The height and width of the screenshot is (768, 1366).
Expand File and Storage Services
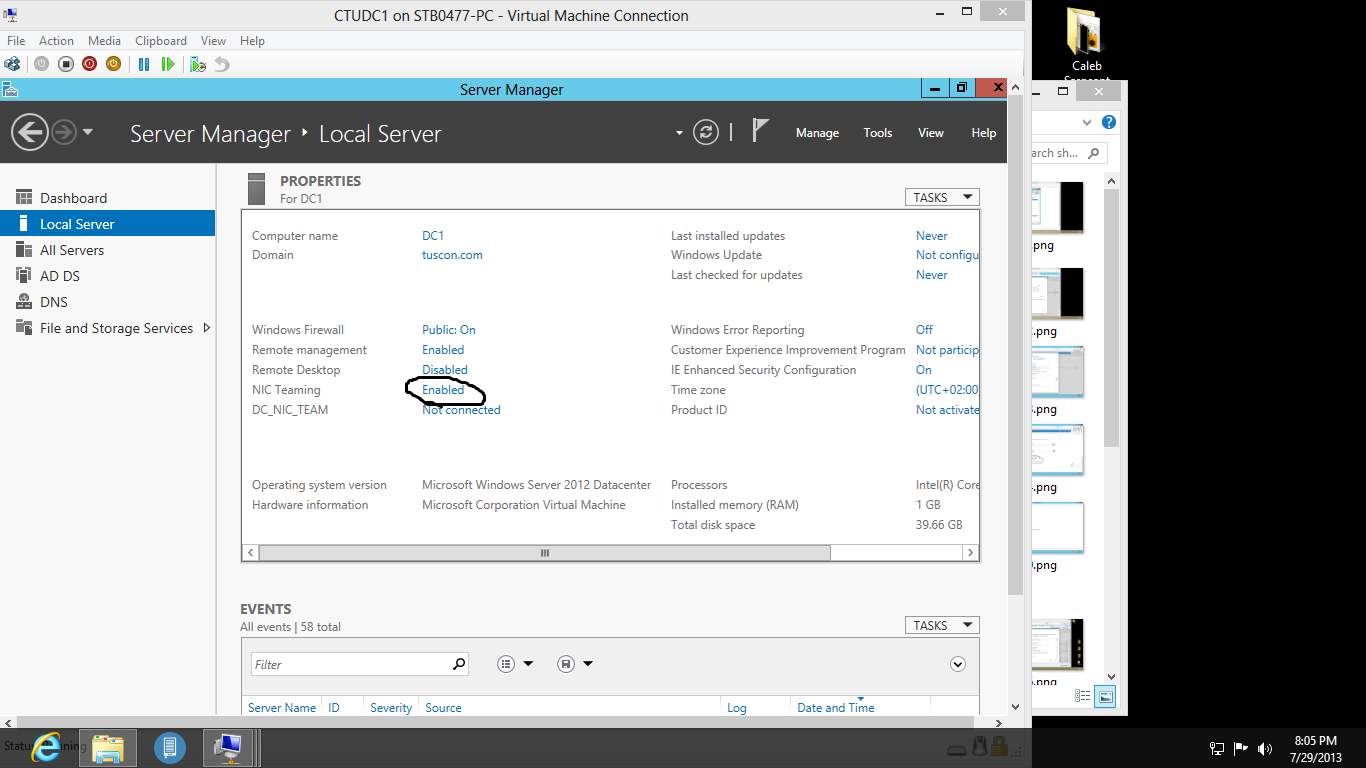tap(207, 328)
